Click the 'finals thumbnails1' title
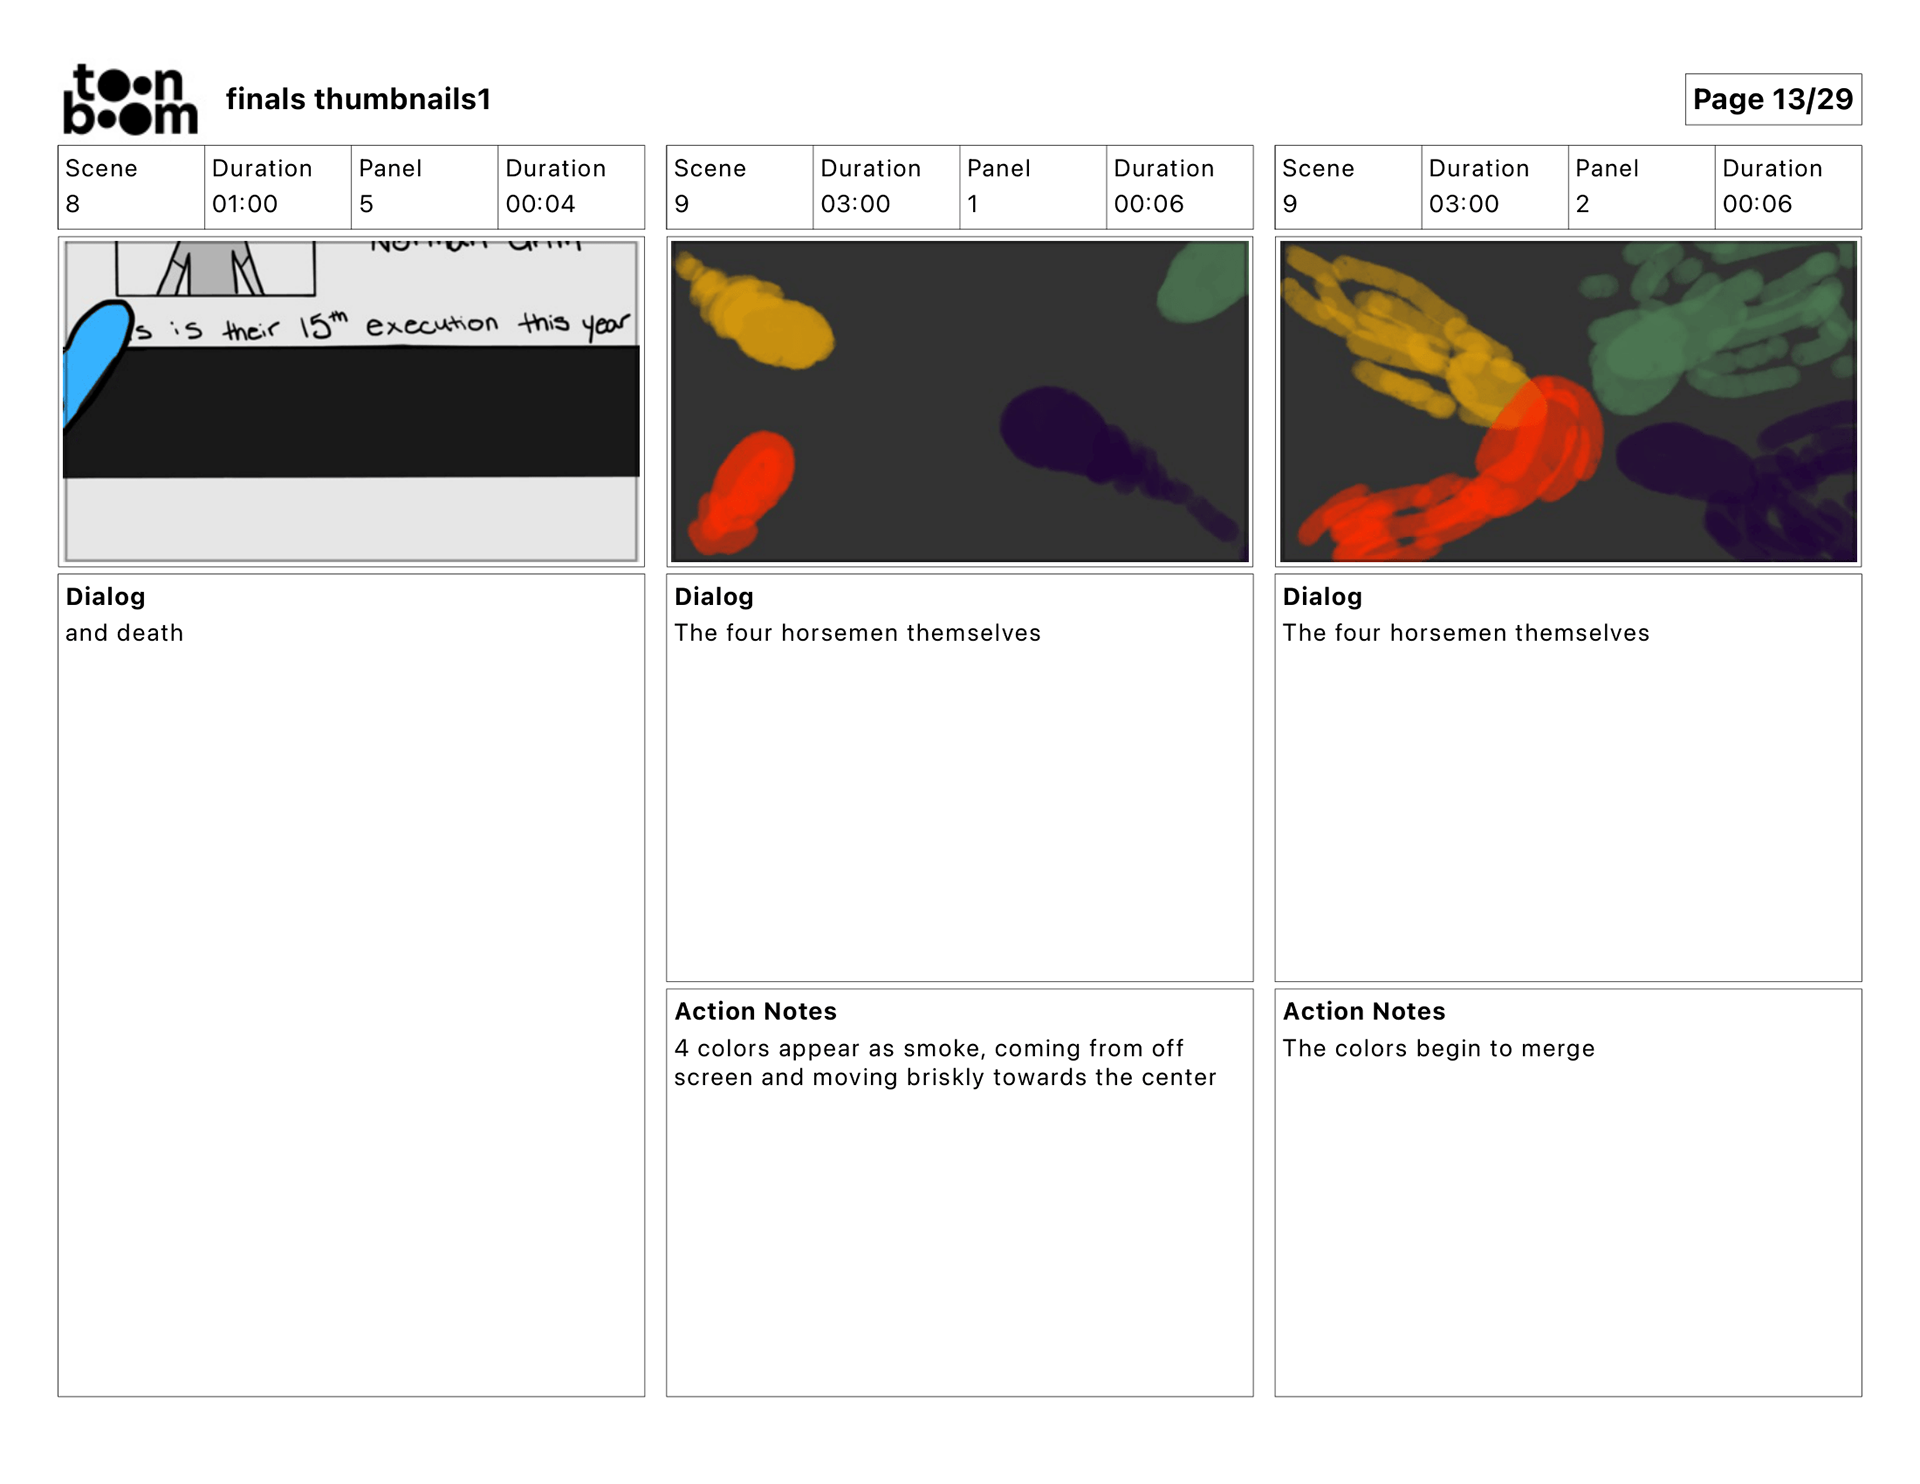This screenshot has height=1484, width=1920. (x=358, y=99)
